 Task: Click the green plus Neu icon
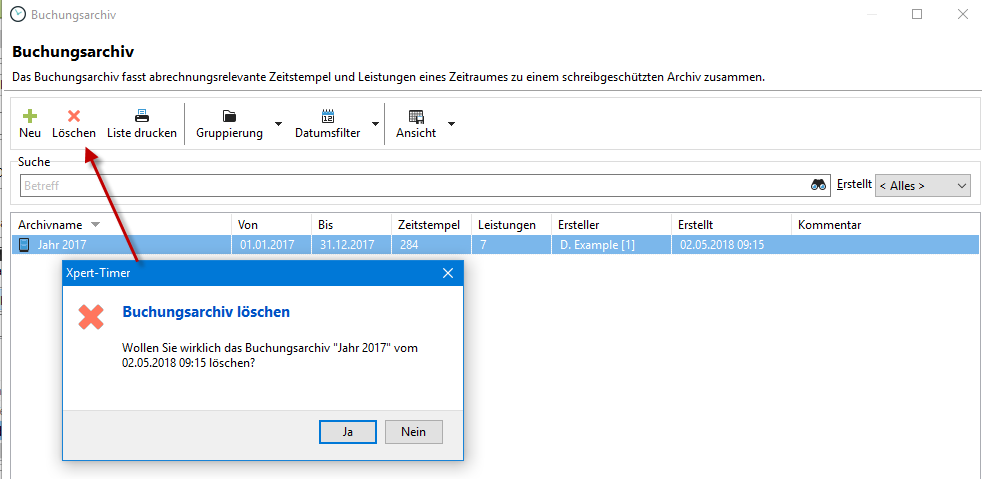click(30, 116)
